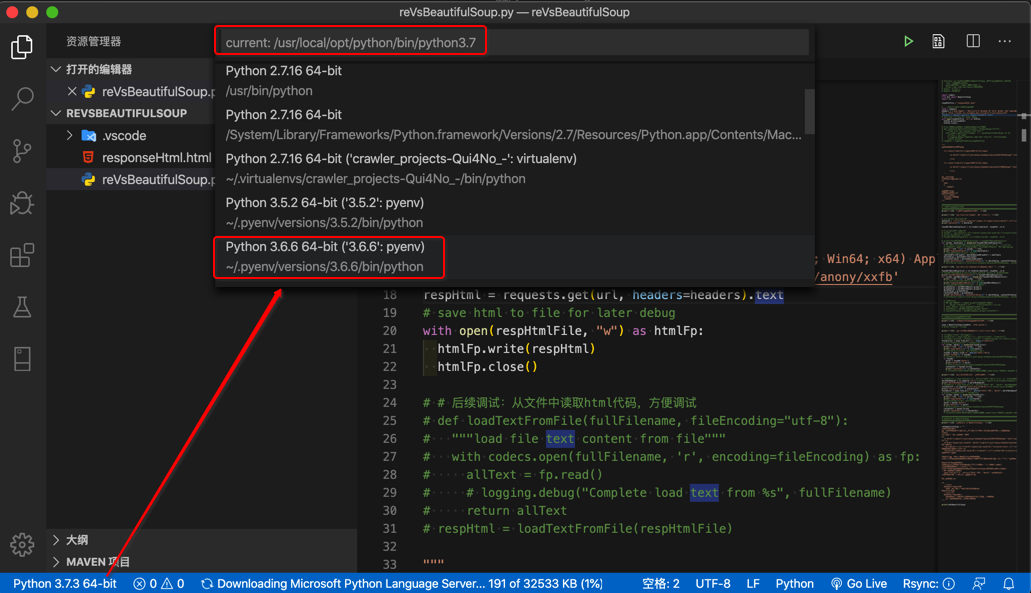1031x593 pixels.
Task: Click the 'return allText' comment line
Action: point(494,511)
